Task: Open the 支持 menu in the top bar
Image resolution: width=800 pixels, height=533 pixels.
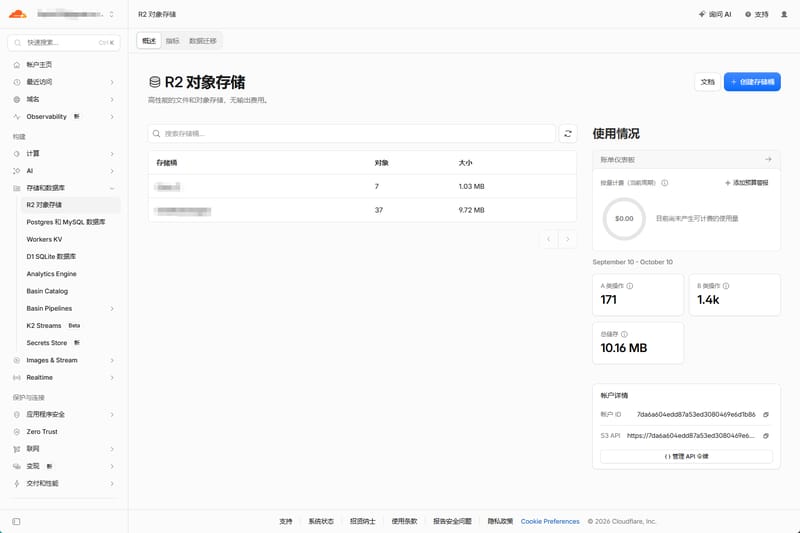Action: [x=757, y=14]
